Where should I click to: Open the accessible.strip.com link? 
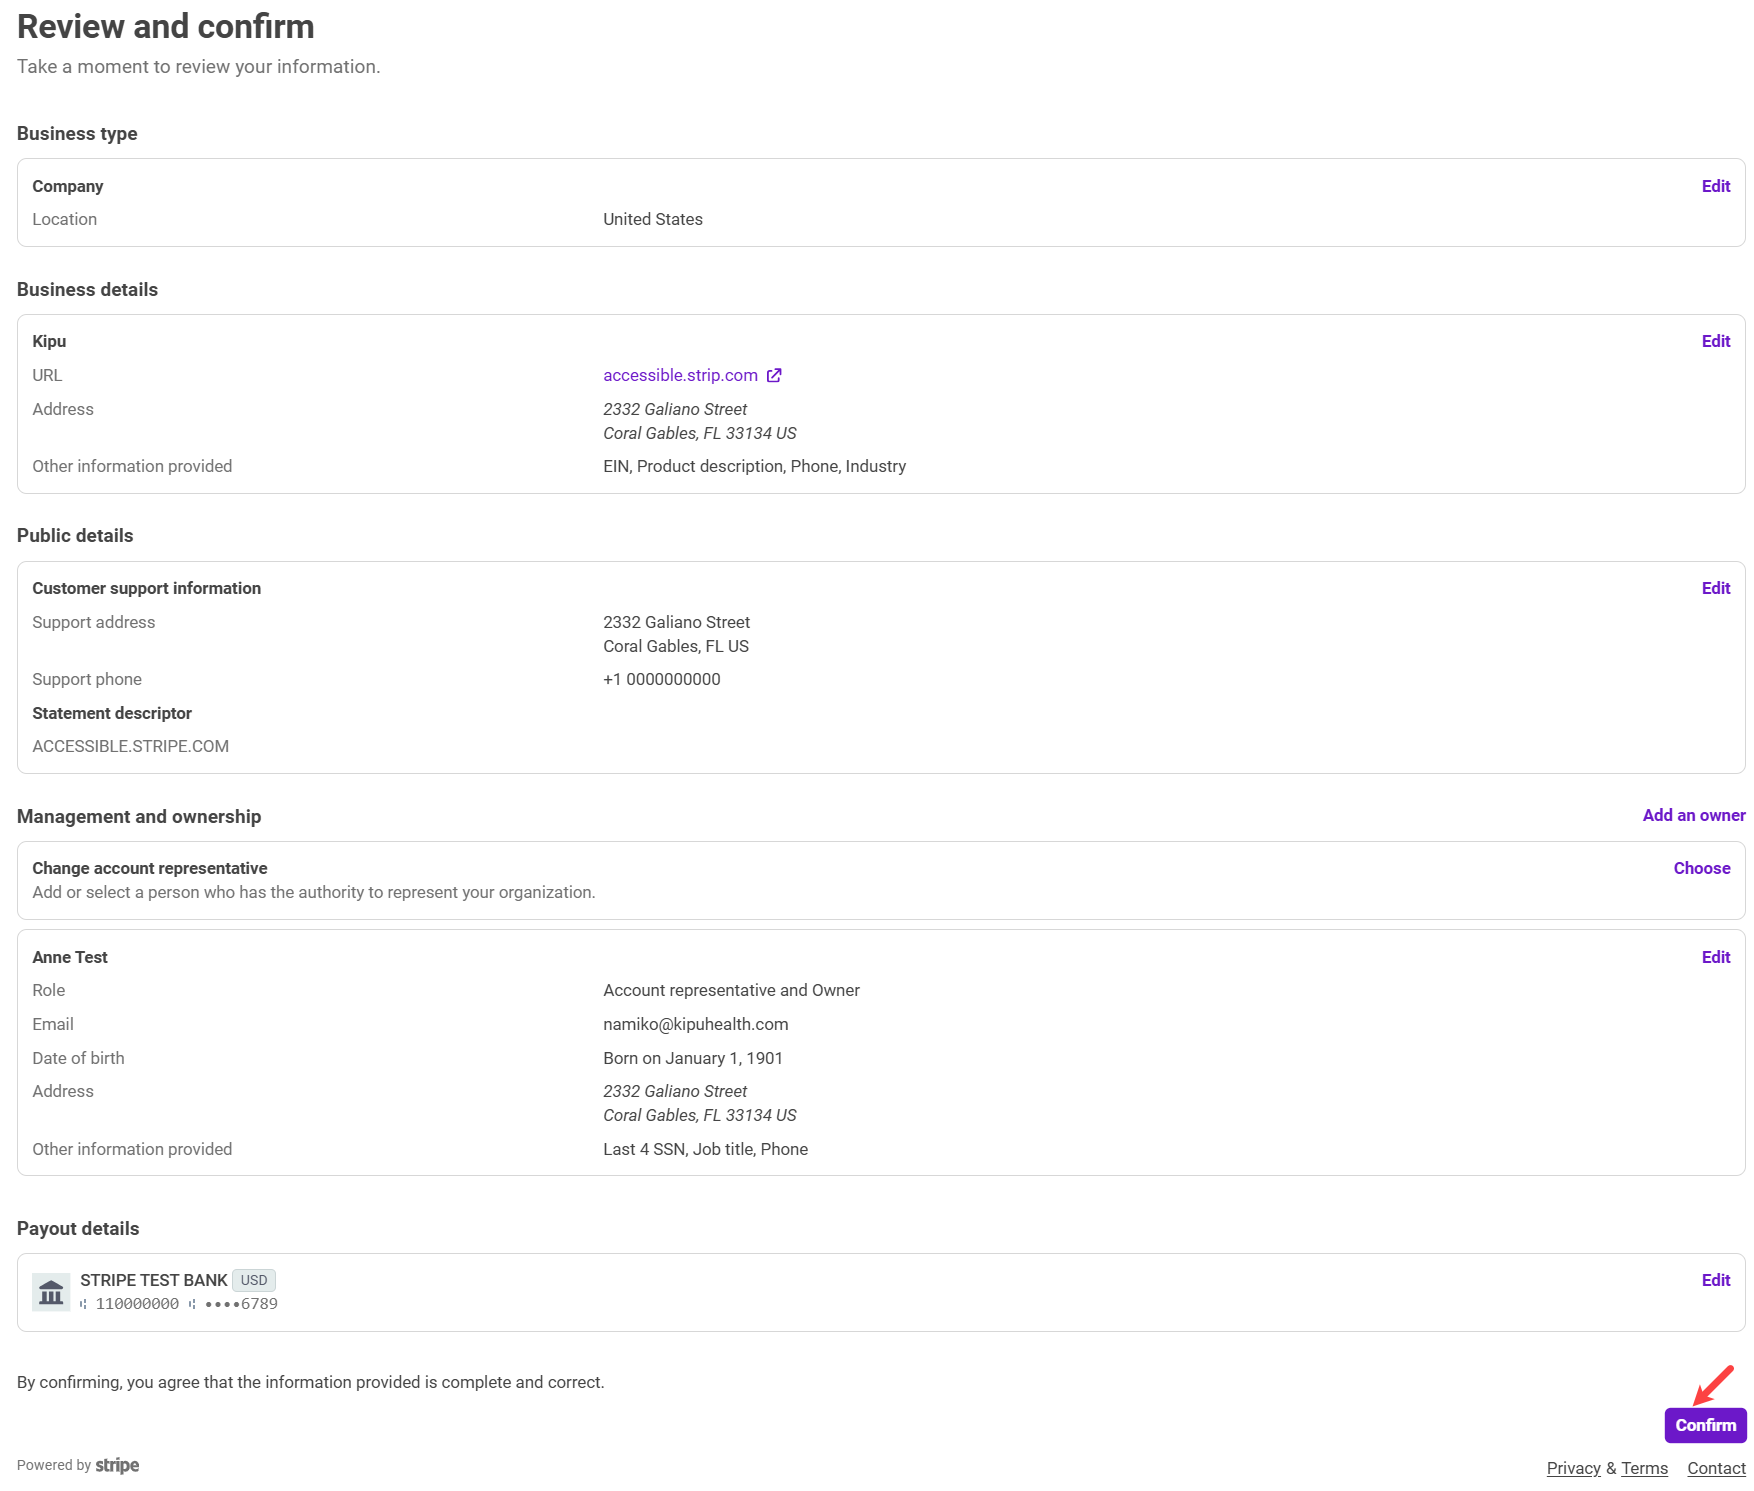tap(680, 375)
